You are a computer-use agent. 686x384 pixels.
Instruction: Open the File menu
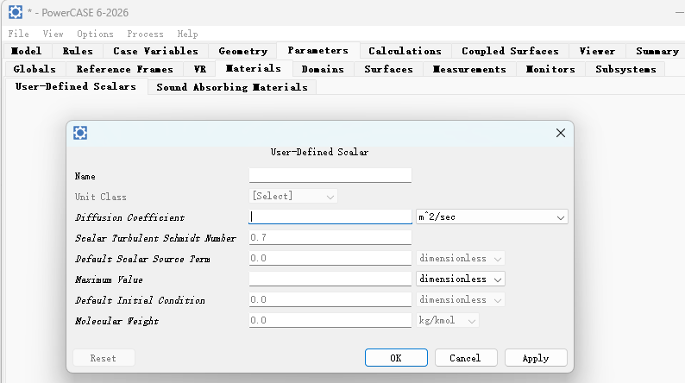pyautogui.click(x=18, y=34)
